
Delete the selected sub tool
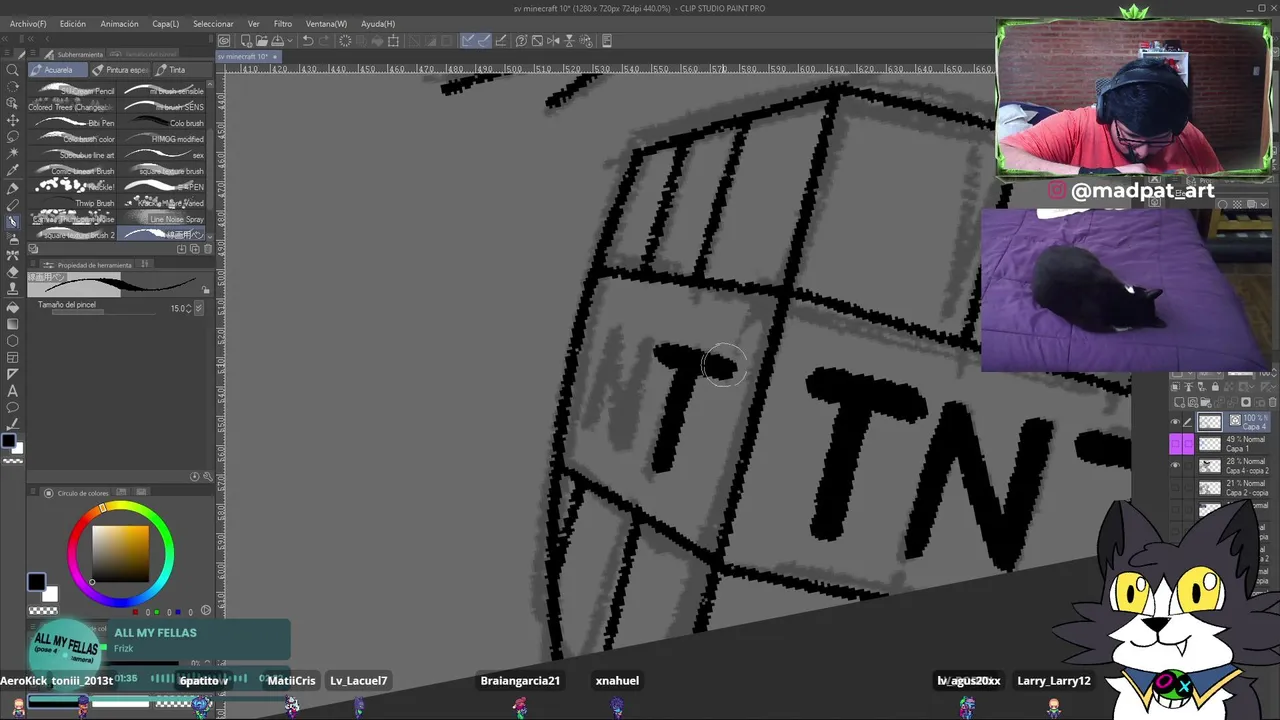[x=207, y=249]
